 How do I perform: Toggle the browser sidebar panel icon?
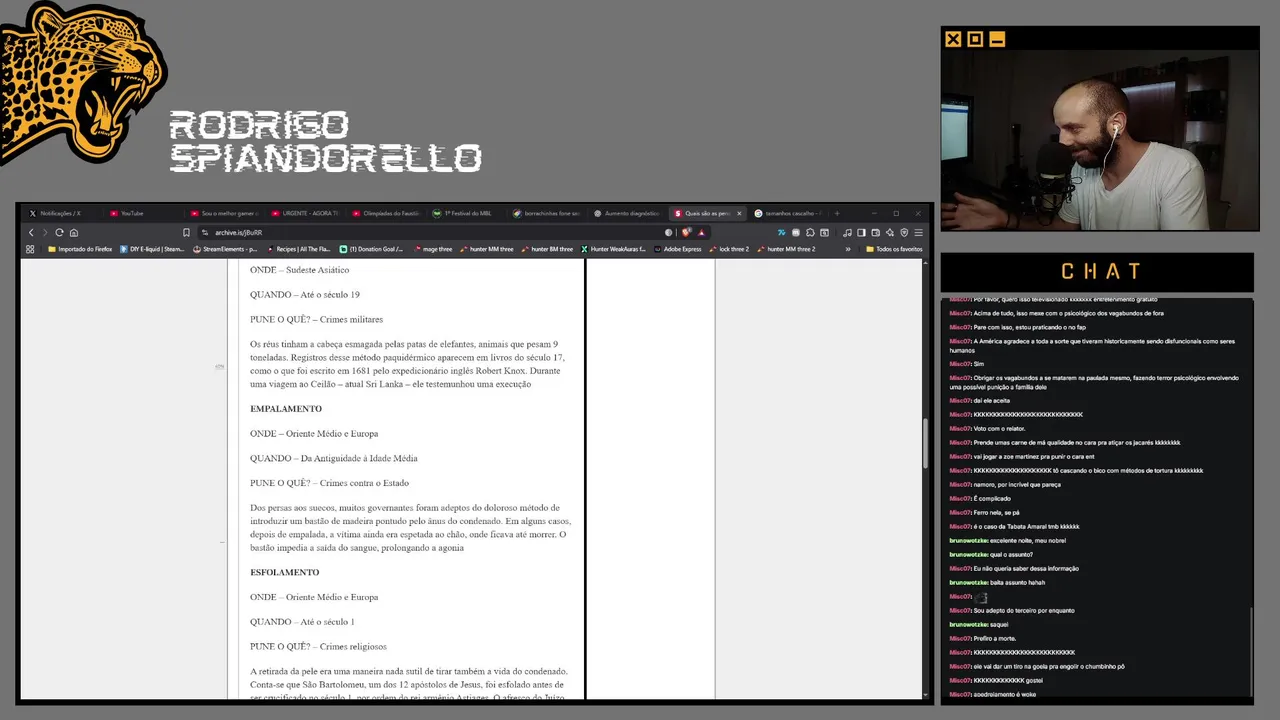[861, 232]
